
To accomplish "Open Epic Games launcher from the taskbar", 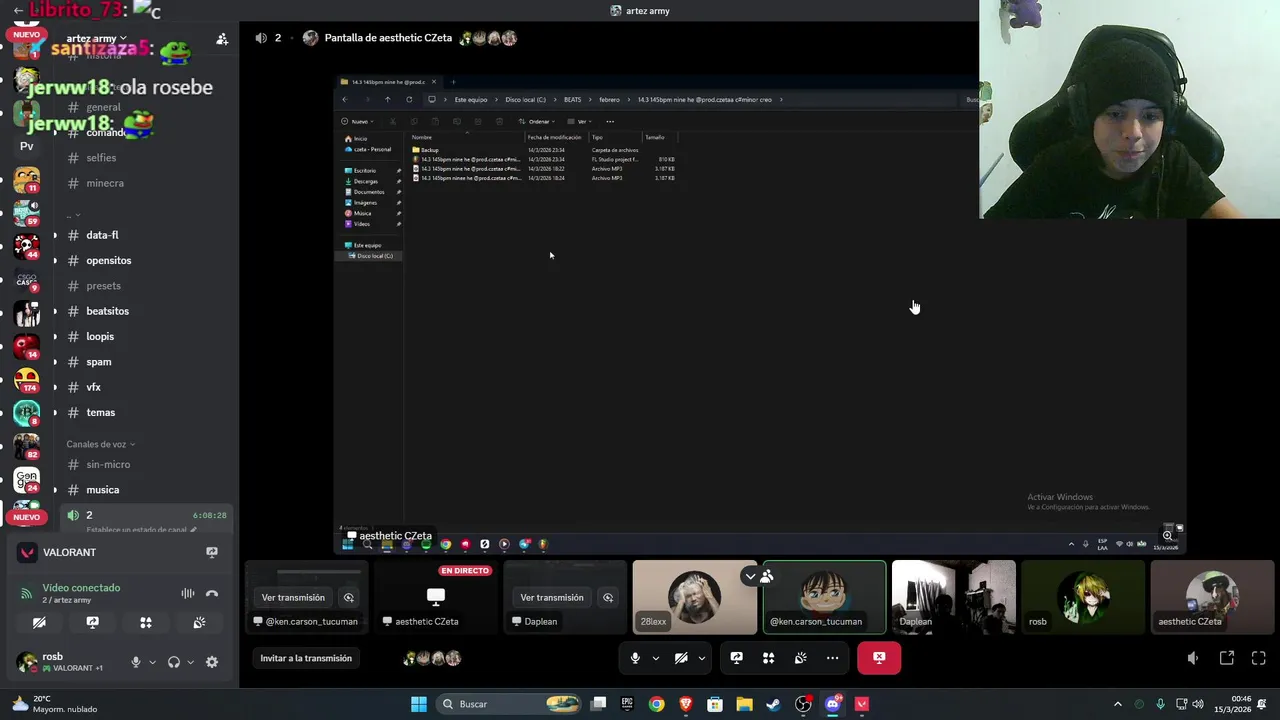I will tap(627, 704).
